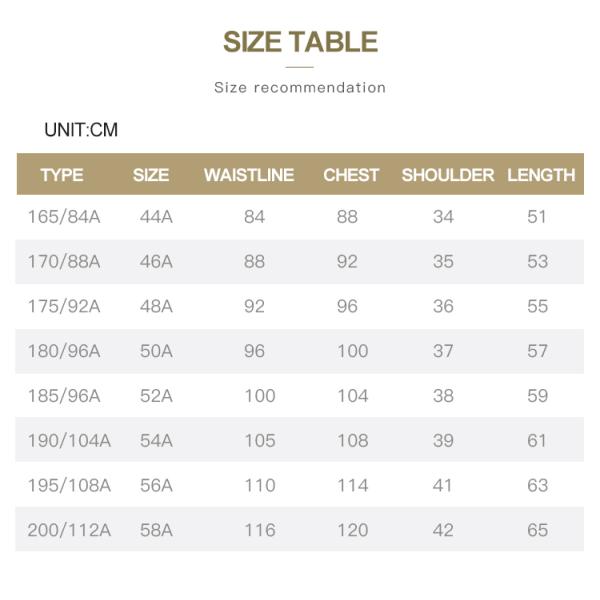
Task: Click the TYPE column header
Action: coord(62,175)
